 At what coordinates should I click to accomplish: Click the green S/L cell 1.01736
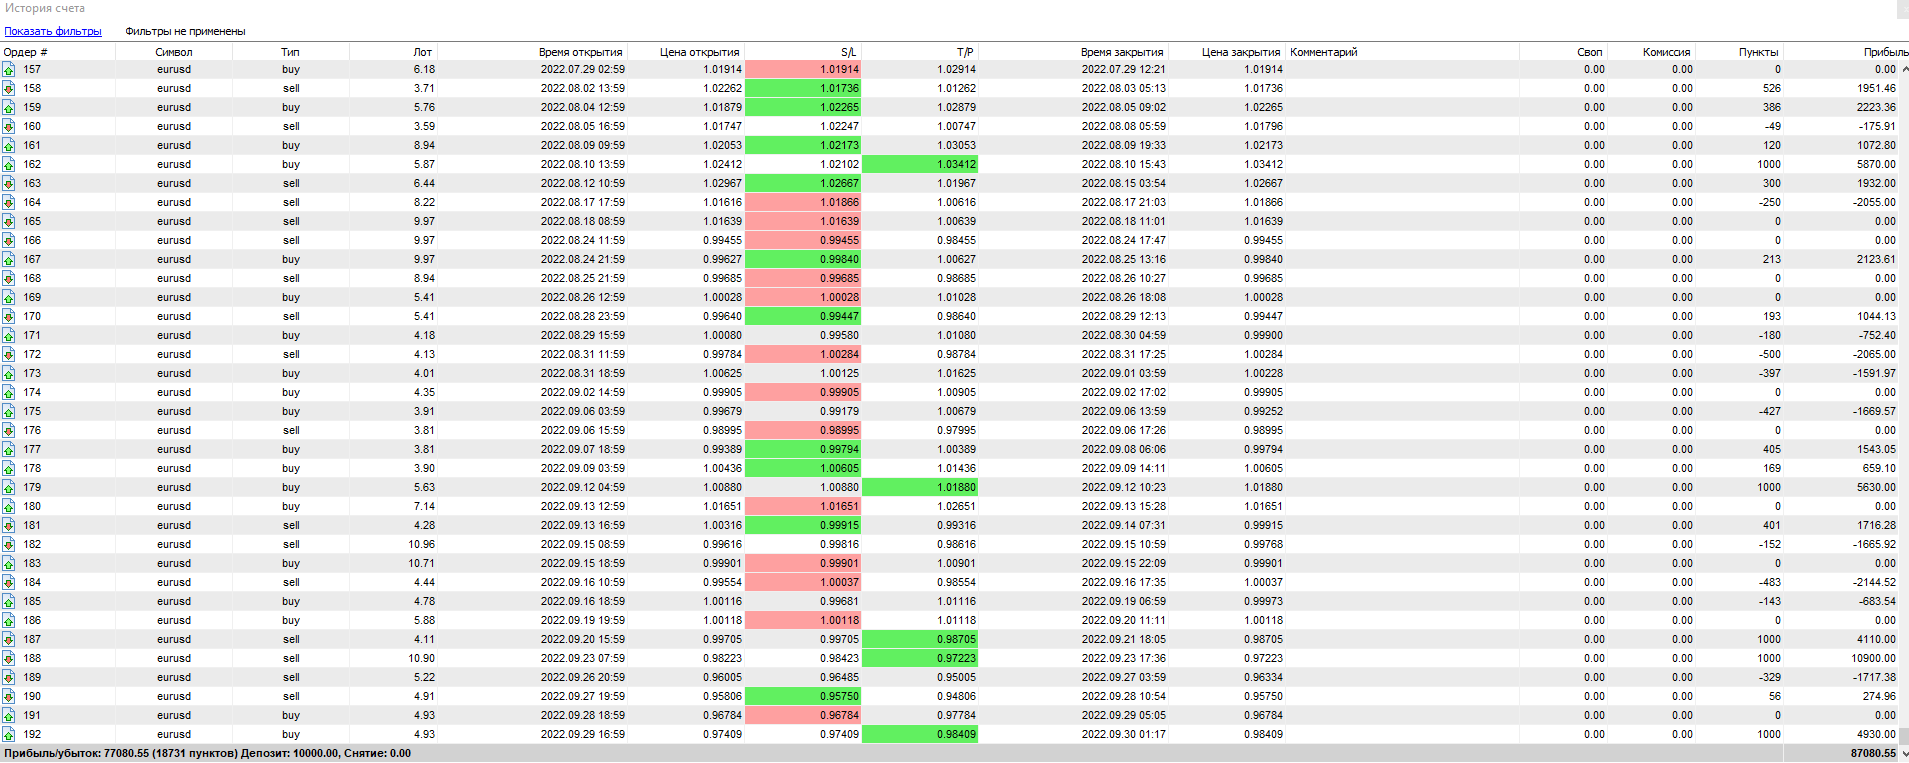[802, 89]
